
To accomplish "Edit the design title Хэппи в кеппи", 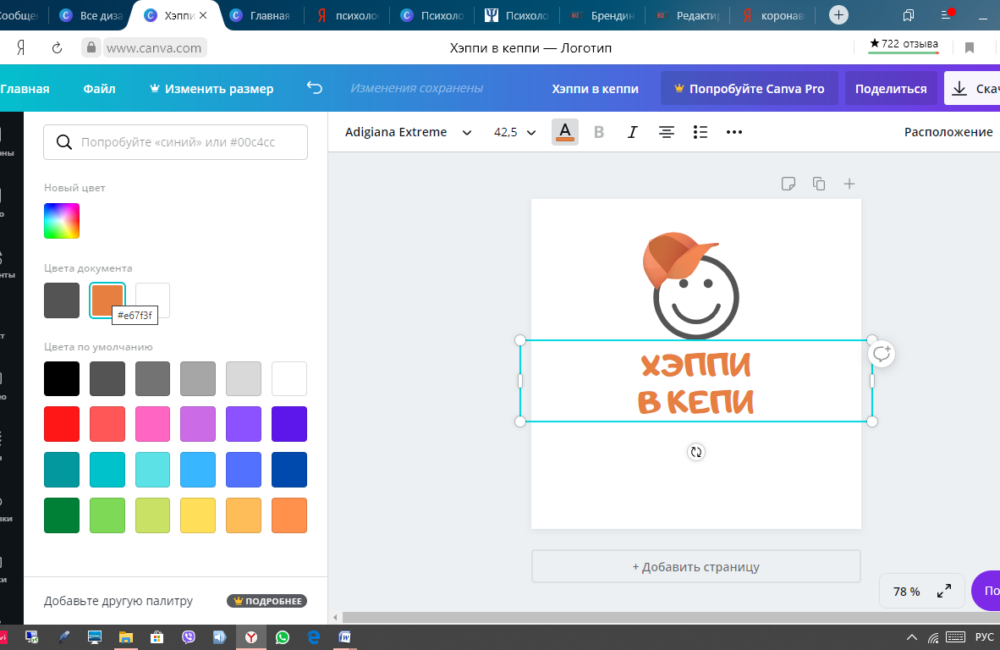I will [594, 89].
